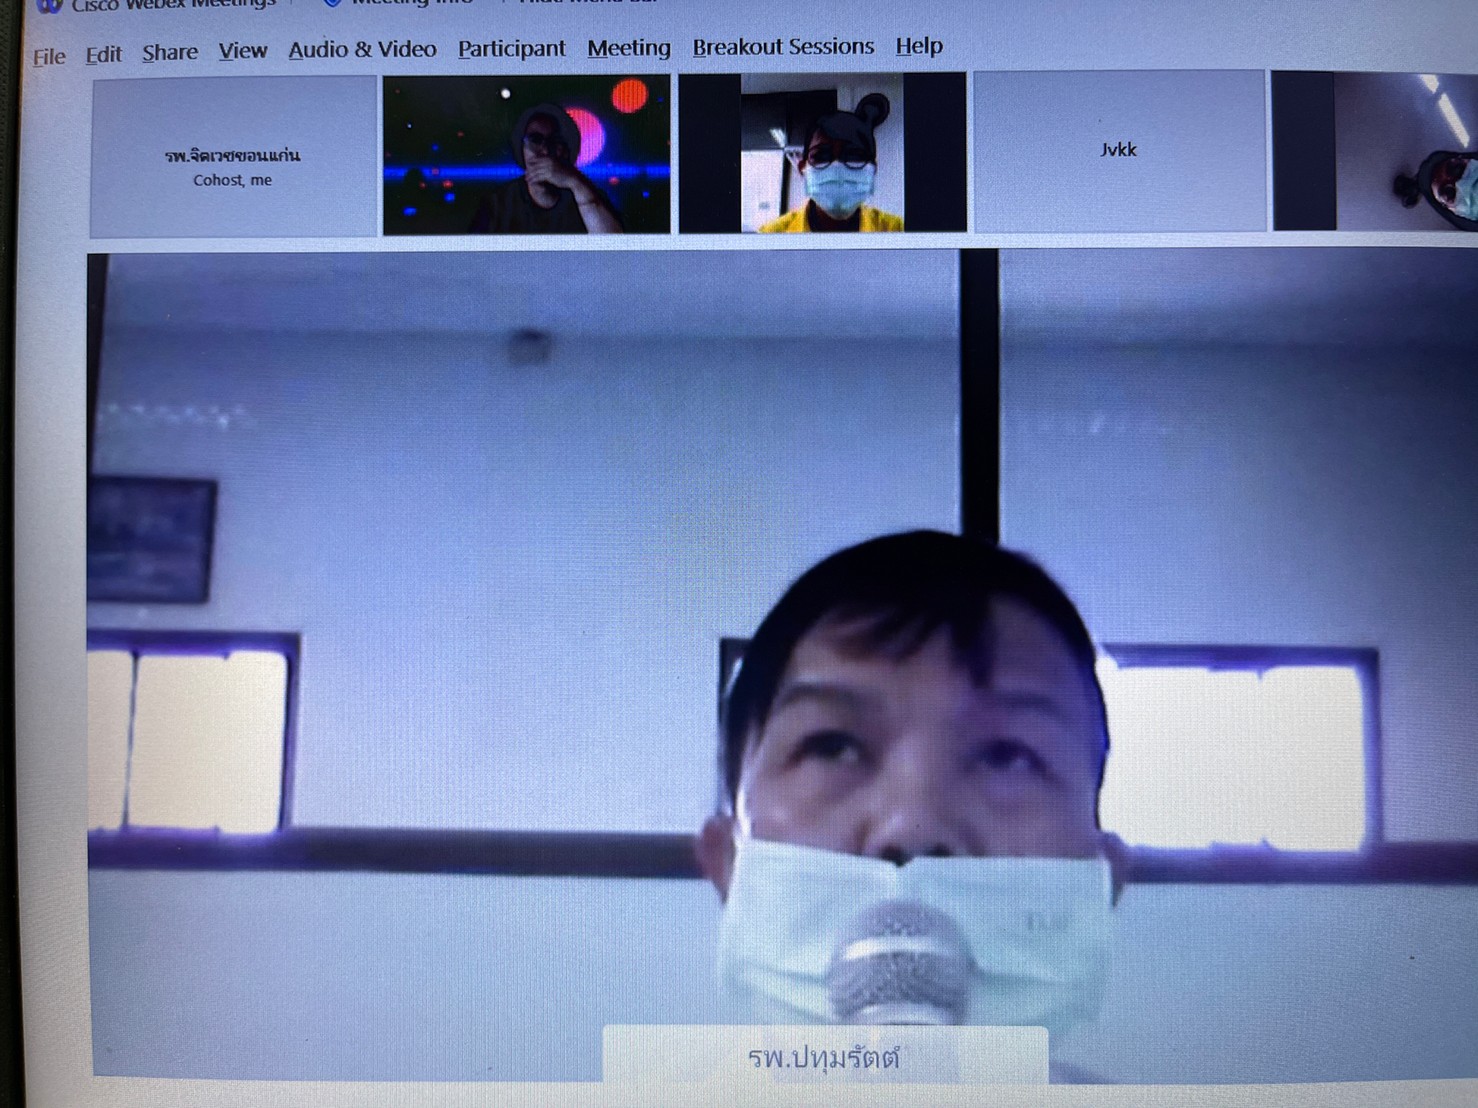Select the participant video with space background
The height and width of the screenshot is (1108, 1478).
coord(526,154)
